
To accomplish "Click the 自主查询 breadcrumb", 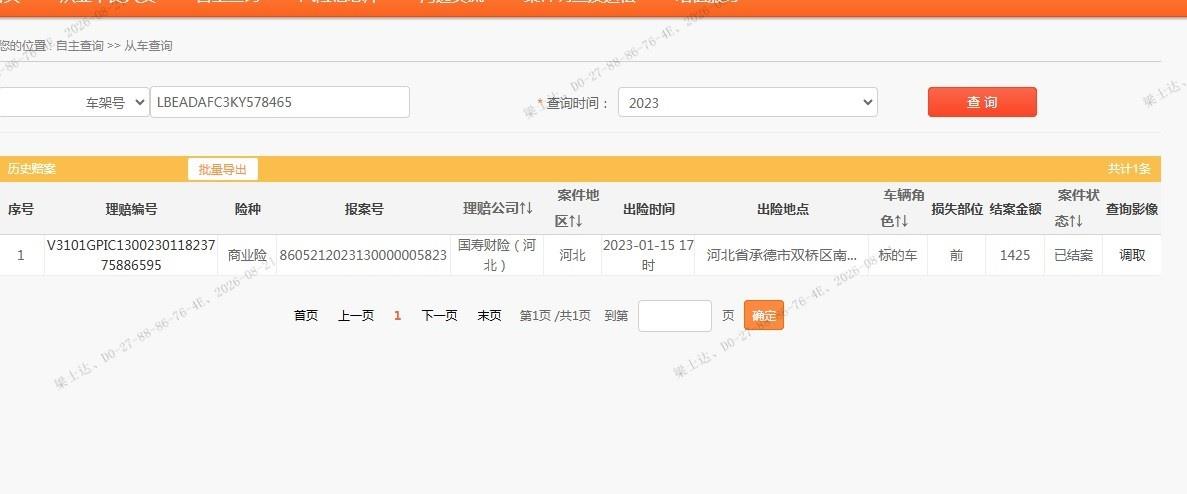I will tap(79, 45).
